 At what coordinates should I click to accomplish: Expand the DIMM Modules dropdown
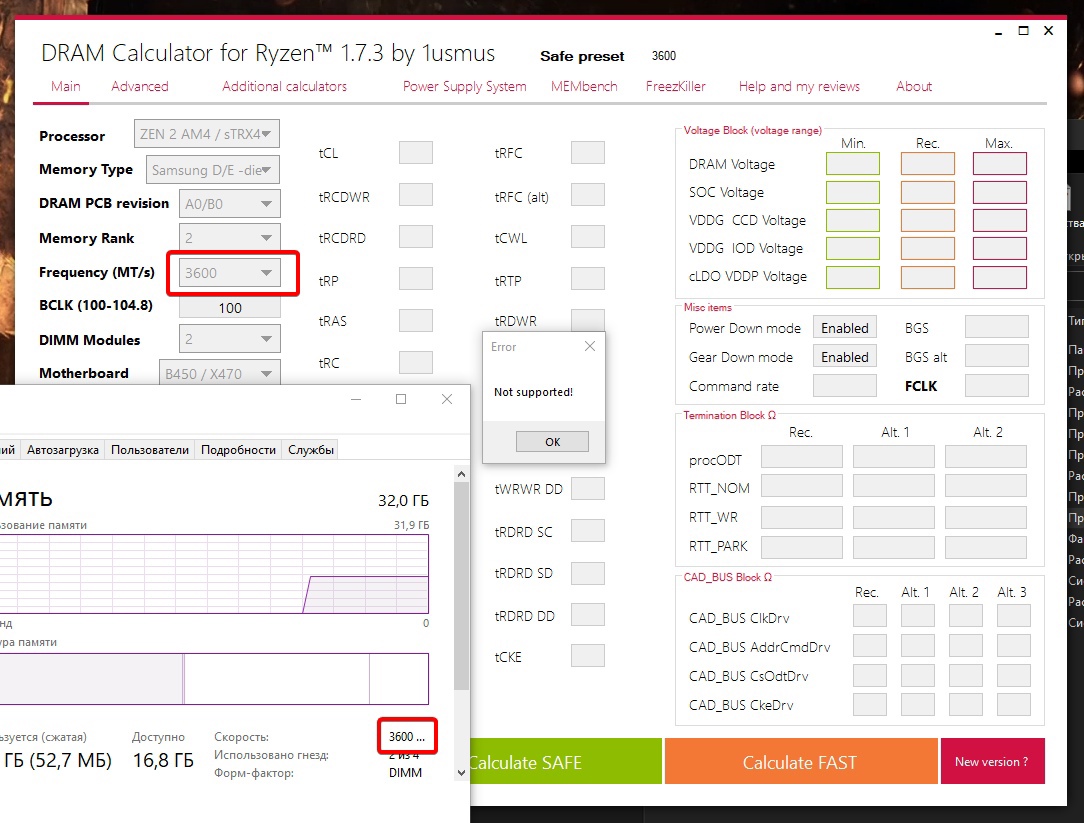[230, 339]
